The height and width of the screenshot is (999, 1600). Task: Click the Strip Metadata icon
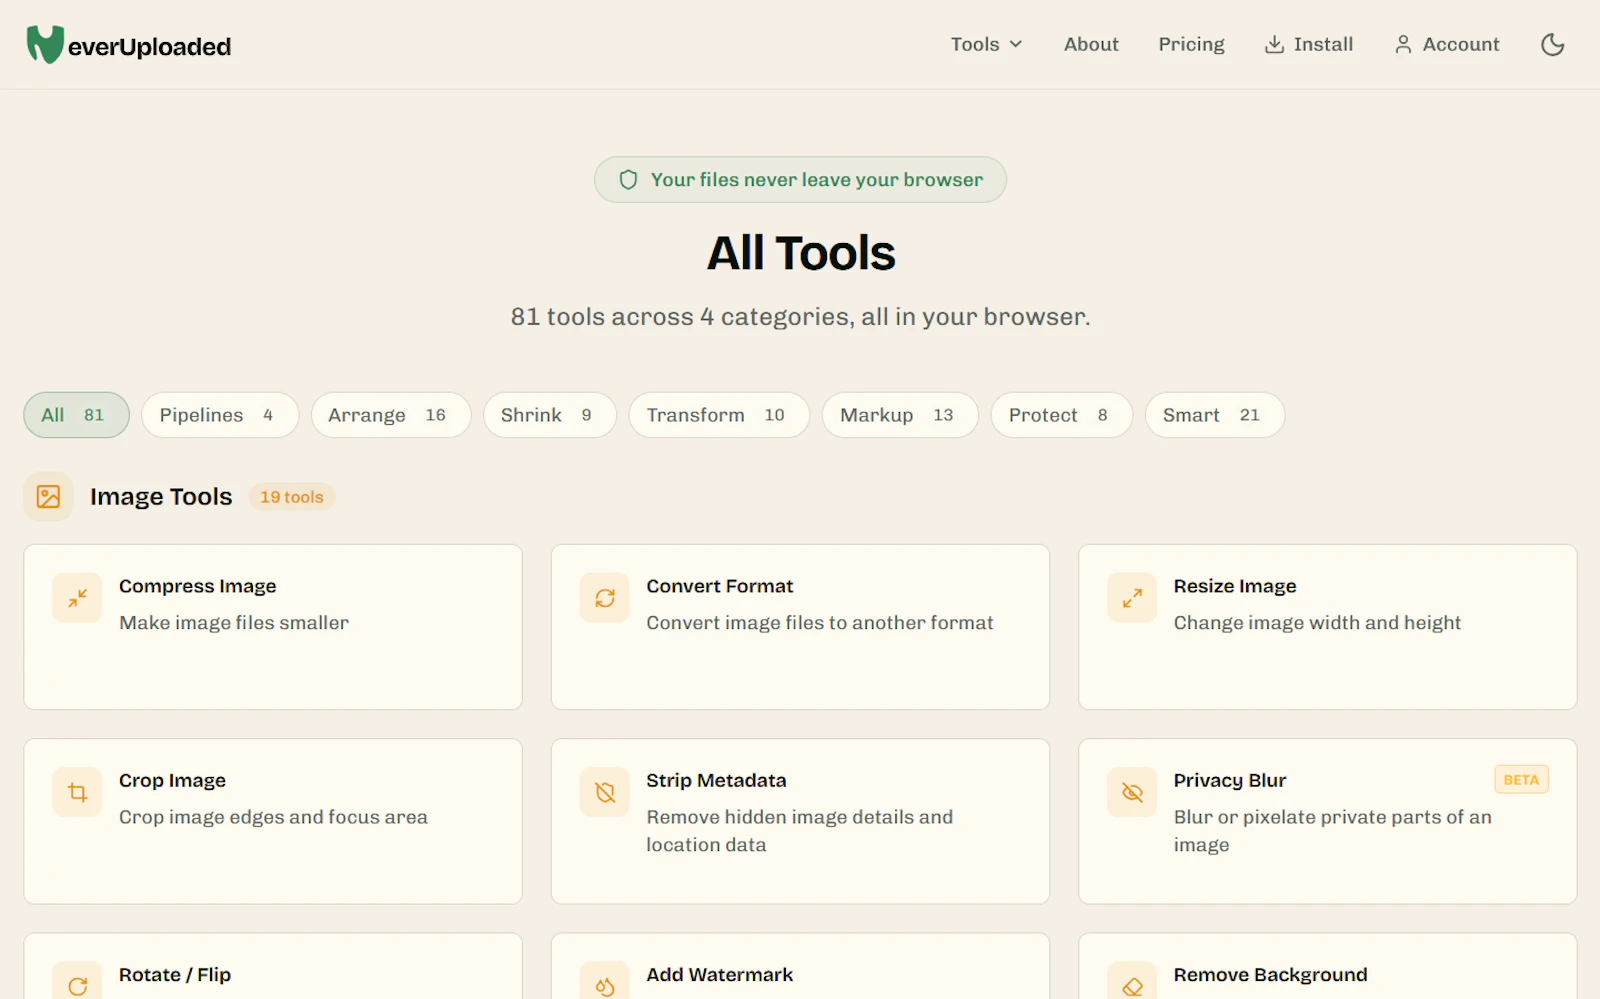tap(605, 793)
